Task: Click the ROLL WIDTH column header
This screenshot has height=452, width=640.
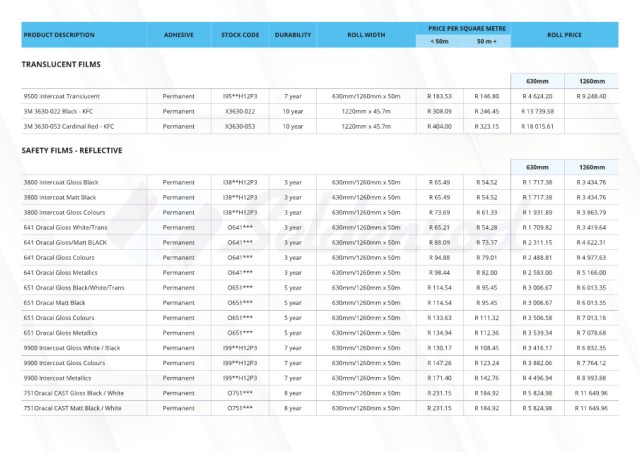Action: point(366,35)
